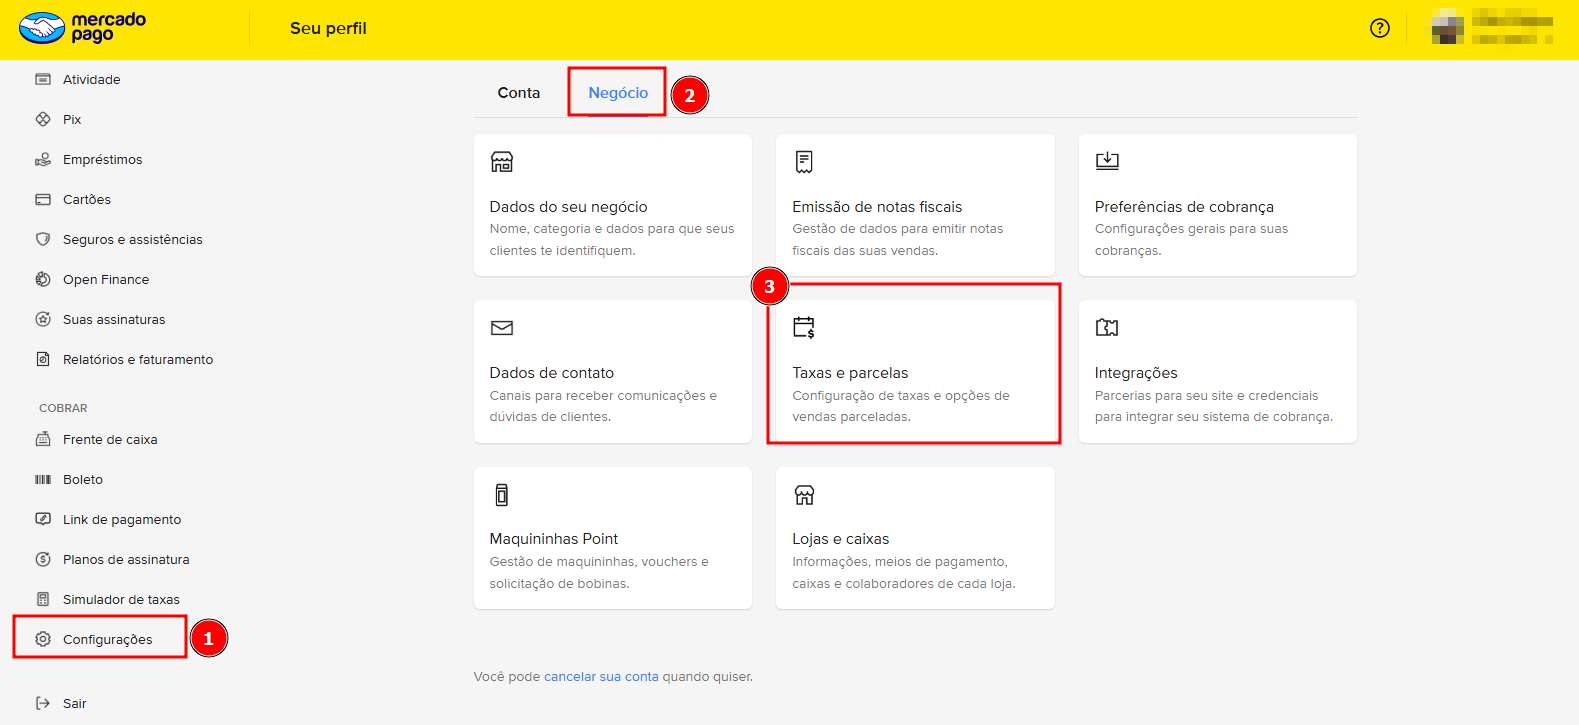Screen dimensions: 1579x725
Task: Click the receipt icon for Emissão de notas fiscais
Action: click(x=804, y=162)
